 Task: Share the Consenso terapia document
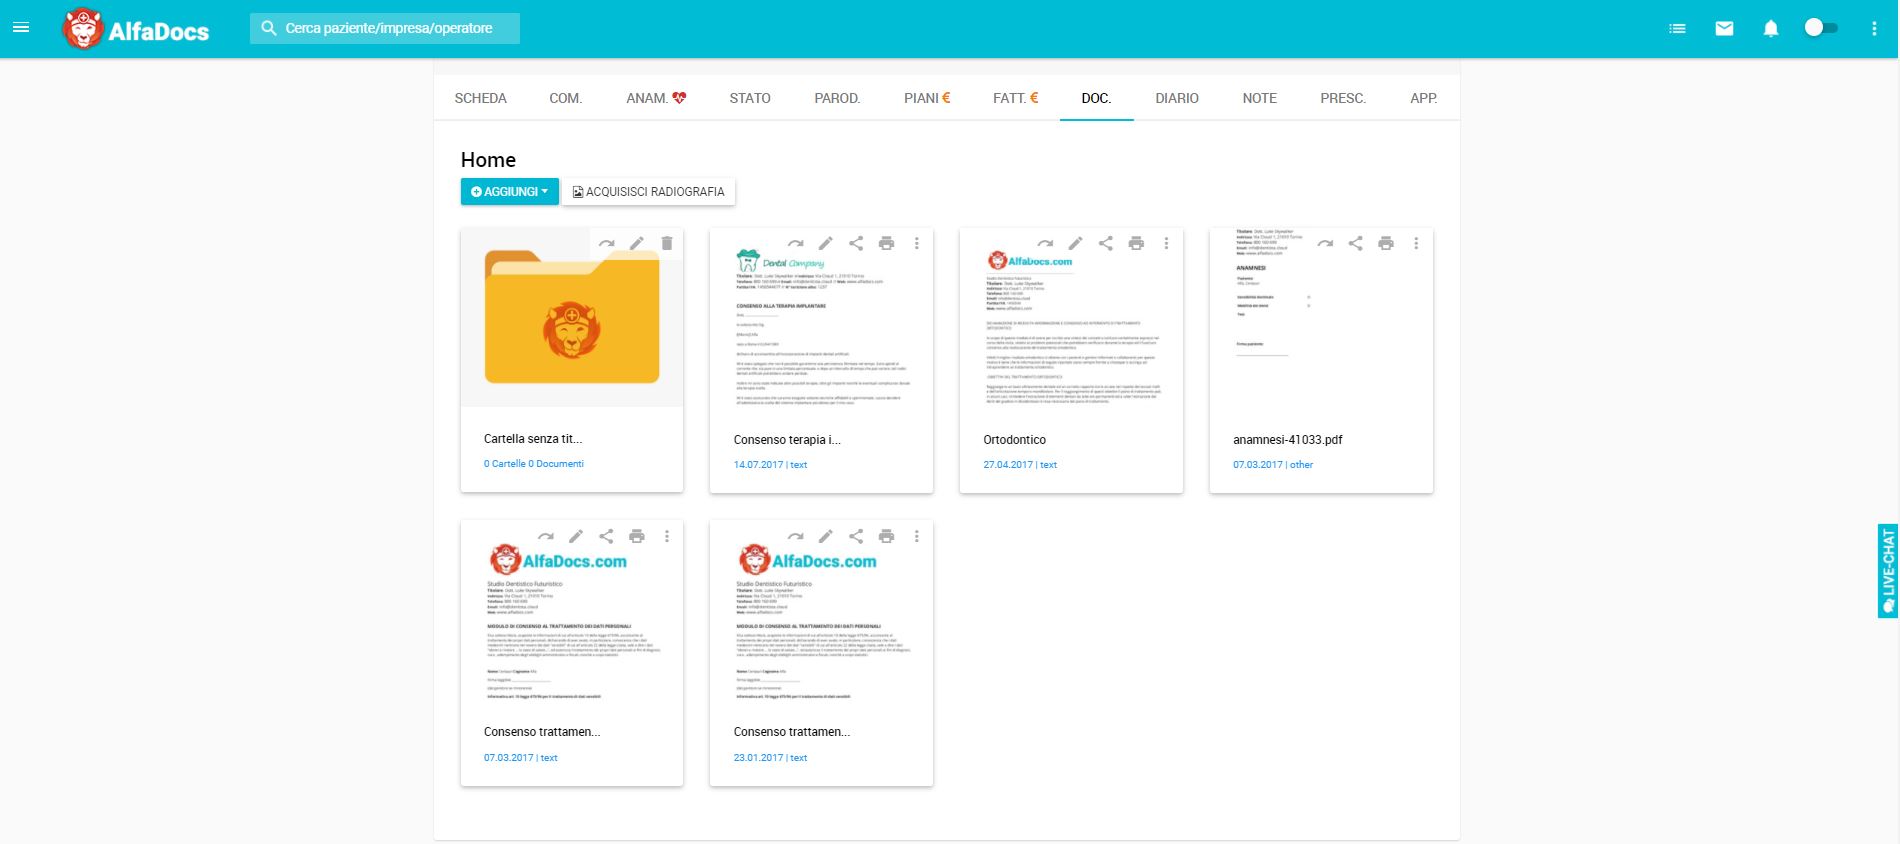click(x=856, y=243)
